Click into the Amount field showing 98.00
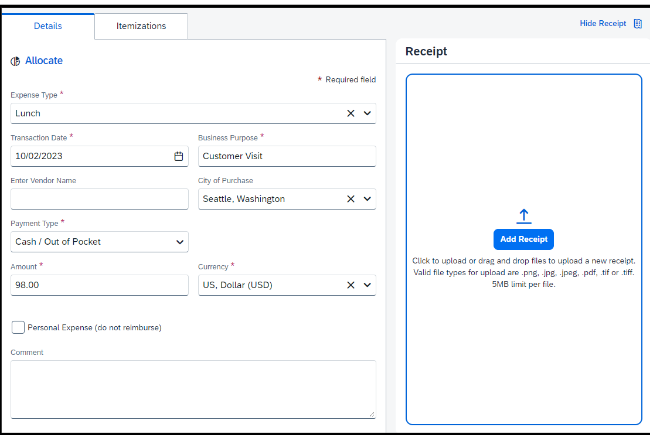Viewport: 650px width, 435px height. 99,285
